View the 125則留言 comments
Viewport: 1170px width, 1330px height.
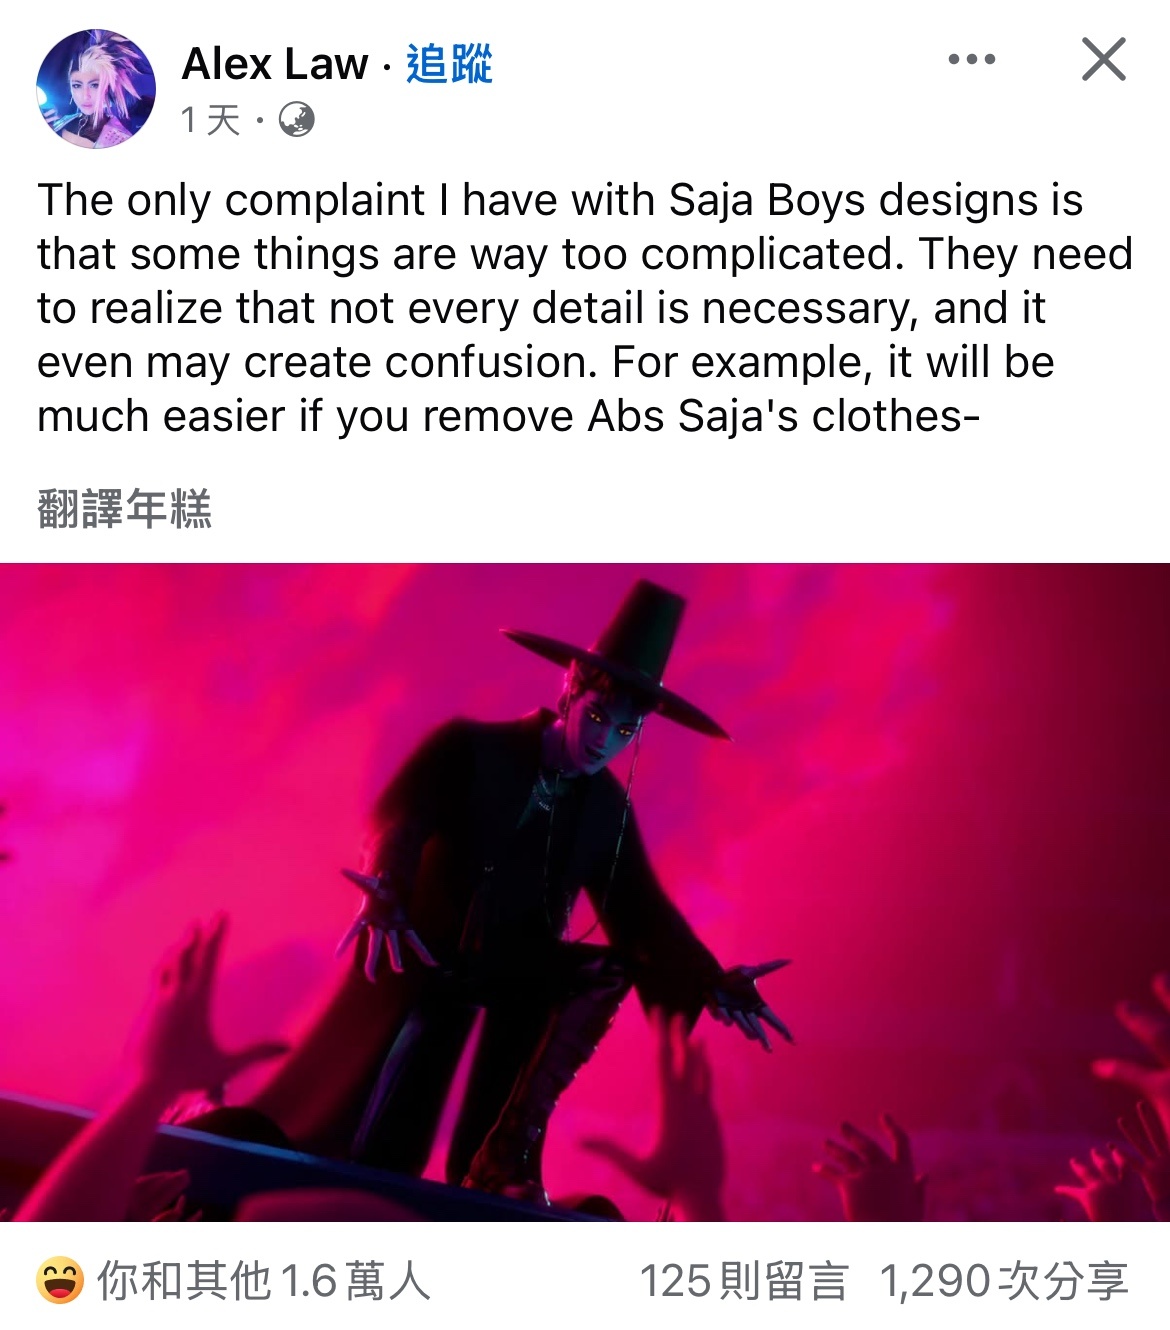[x=743, y=1281]
